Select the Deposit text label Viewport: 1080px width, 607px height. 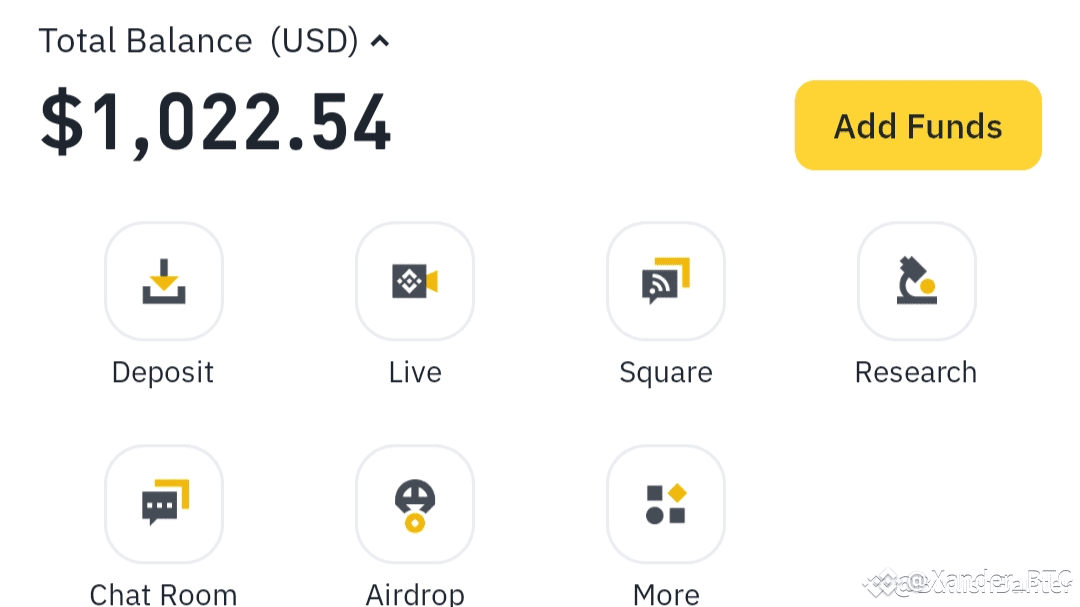[163, 373]
